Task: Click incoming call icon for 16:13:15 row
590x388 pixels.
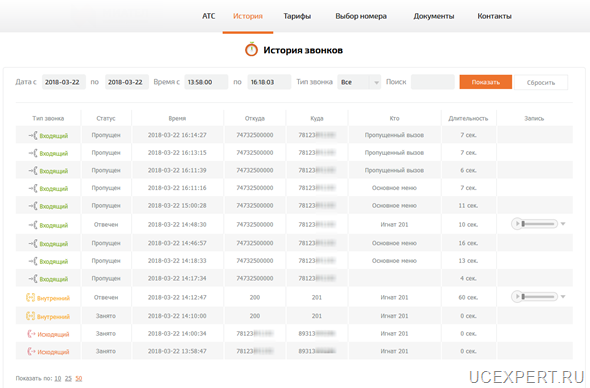Action: tap(33, 153)
